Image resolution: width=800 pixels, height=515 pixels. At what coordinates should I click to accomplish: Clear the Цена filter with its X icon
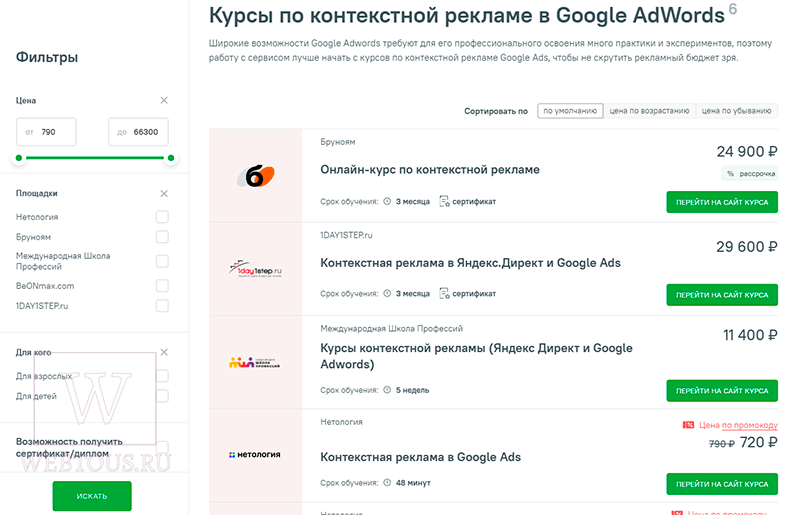[x=164, y=100]
